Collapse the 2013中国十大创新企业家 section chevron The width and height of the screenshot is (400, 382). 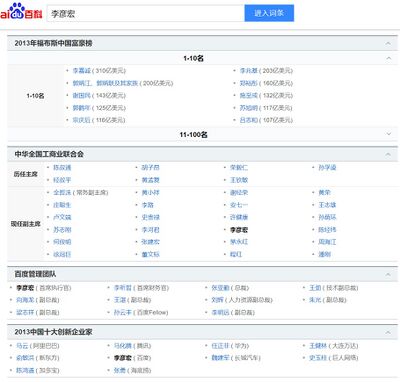point(388,332)
